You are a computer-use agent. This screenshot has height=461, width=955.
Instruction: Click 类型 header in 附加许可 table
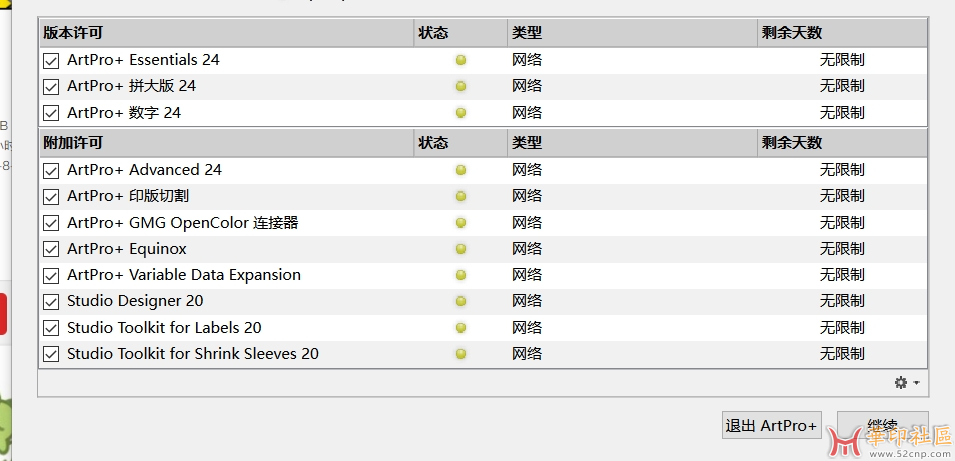point(632,143)
